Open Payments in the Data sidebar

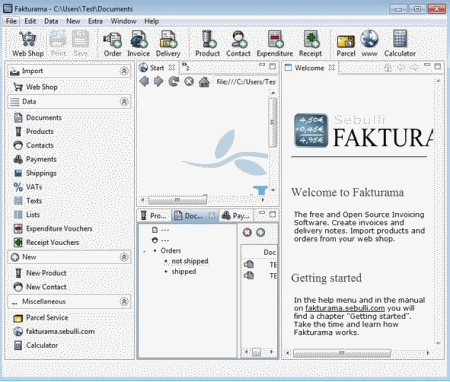35,159
